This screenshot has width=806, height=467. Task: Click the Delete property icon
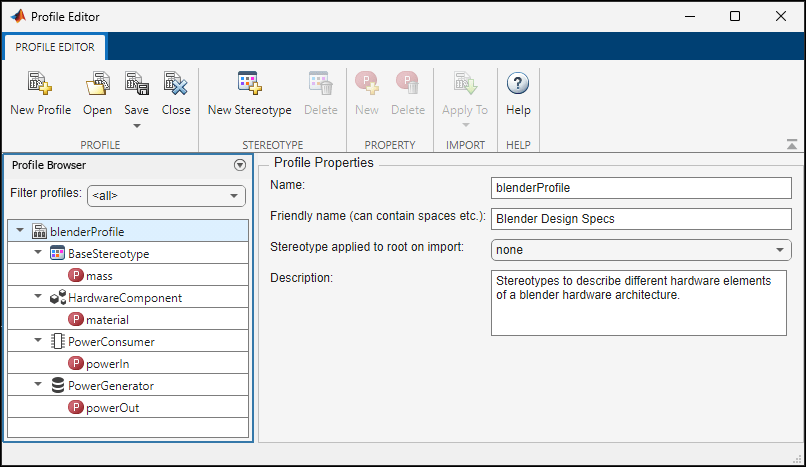[408, 83]
